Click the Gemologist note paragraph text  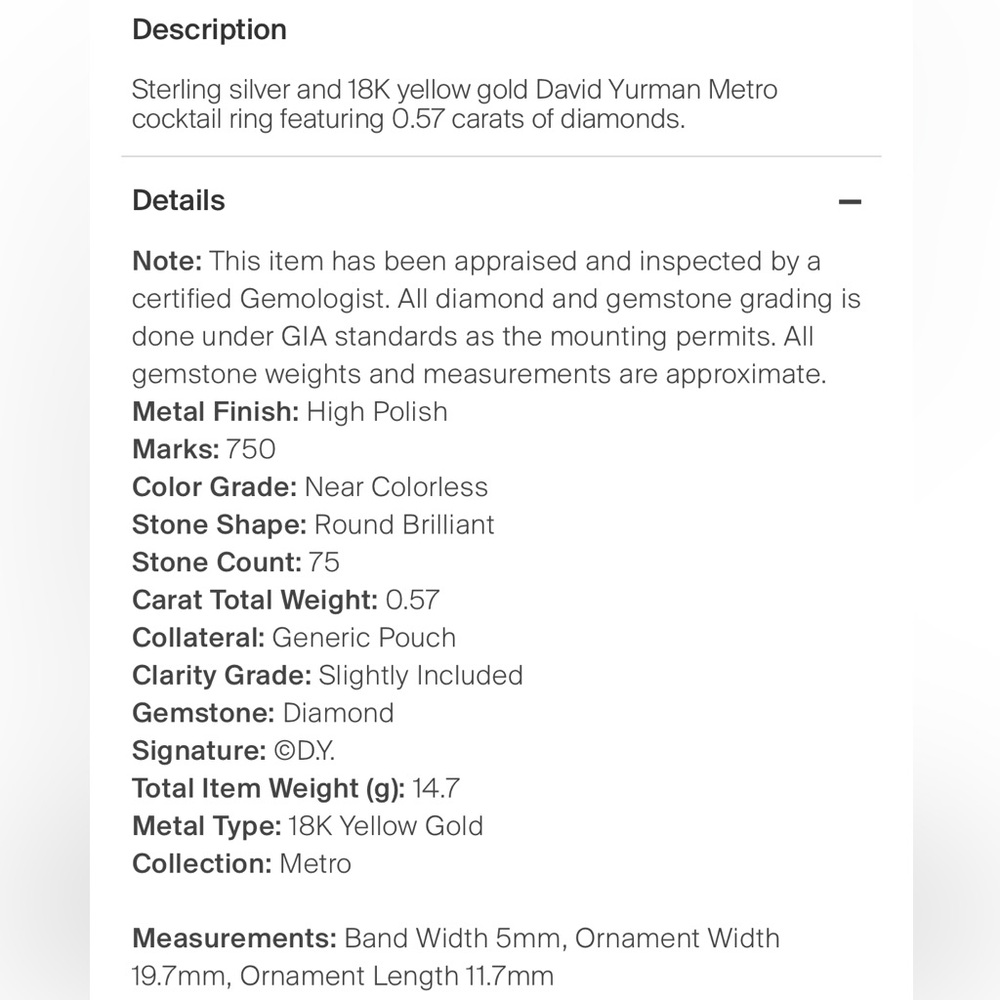click(x=496, y=318)
